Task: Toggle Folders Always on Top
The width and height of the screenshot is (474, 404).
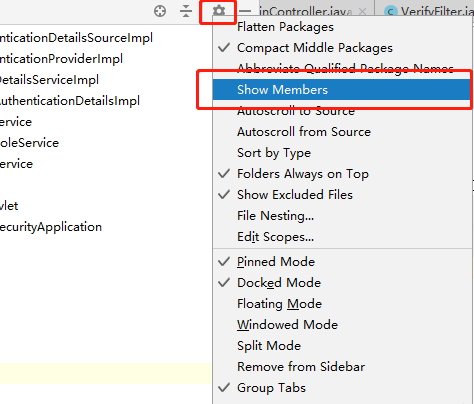Action: (x=303, y=174)
